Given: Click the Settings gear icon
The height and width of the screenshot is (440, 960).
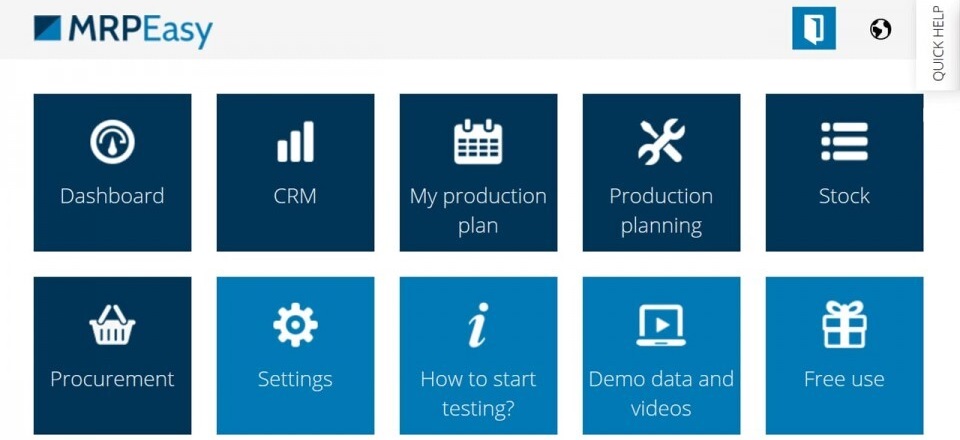Looking at the screenshot, I should (295, 325).
